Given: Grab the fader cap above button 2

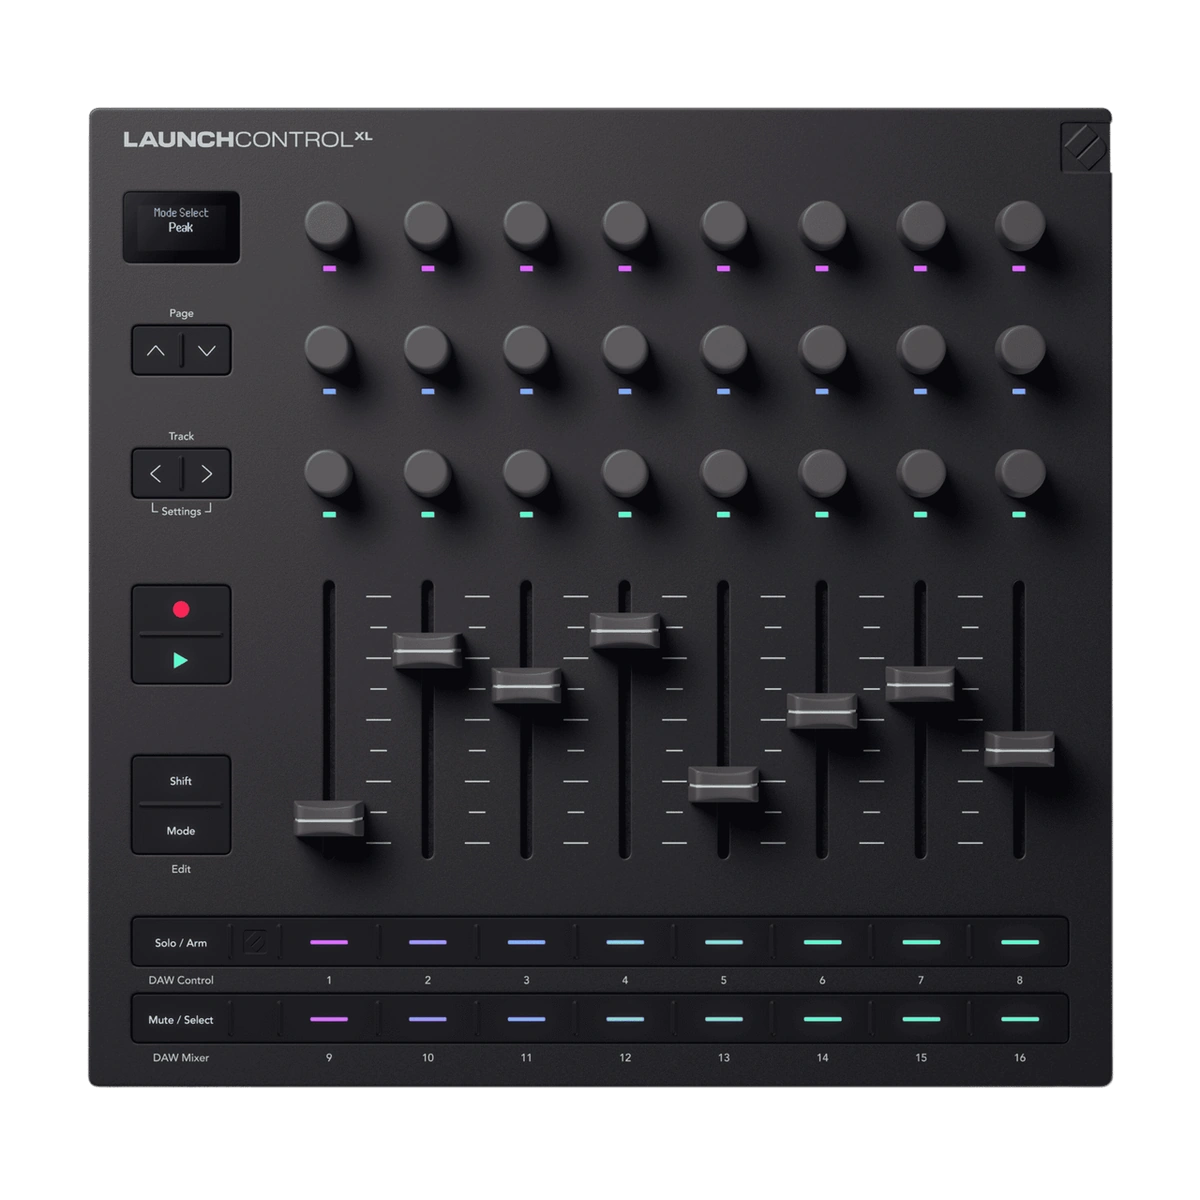Looking at the screenshot, I should coord(428,650).
